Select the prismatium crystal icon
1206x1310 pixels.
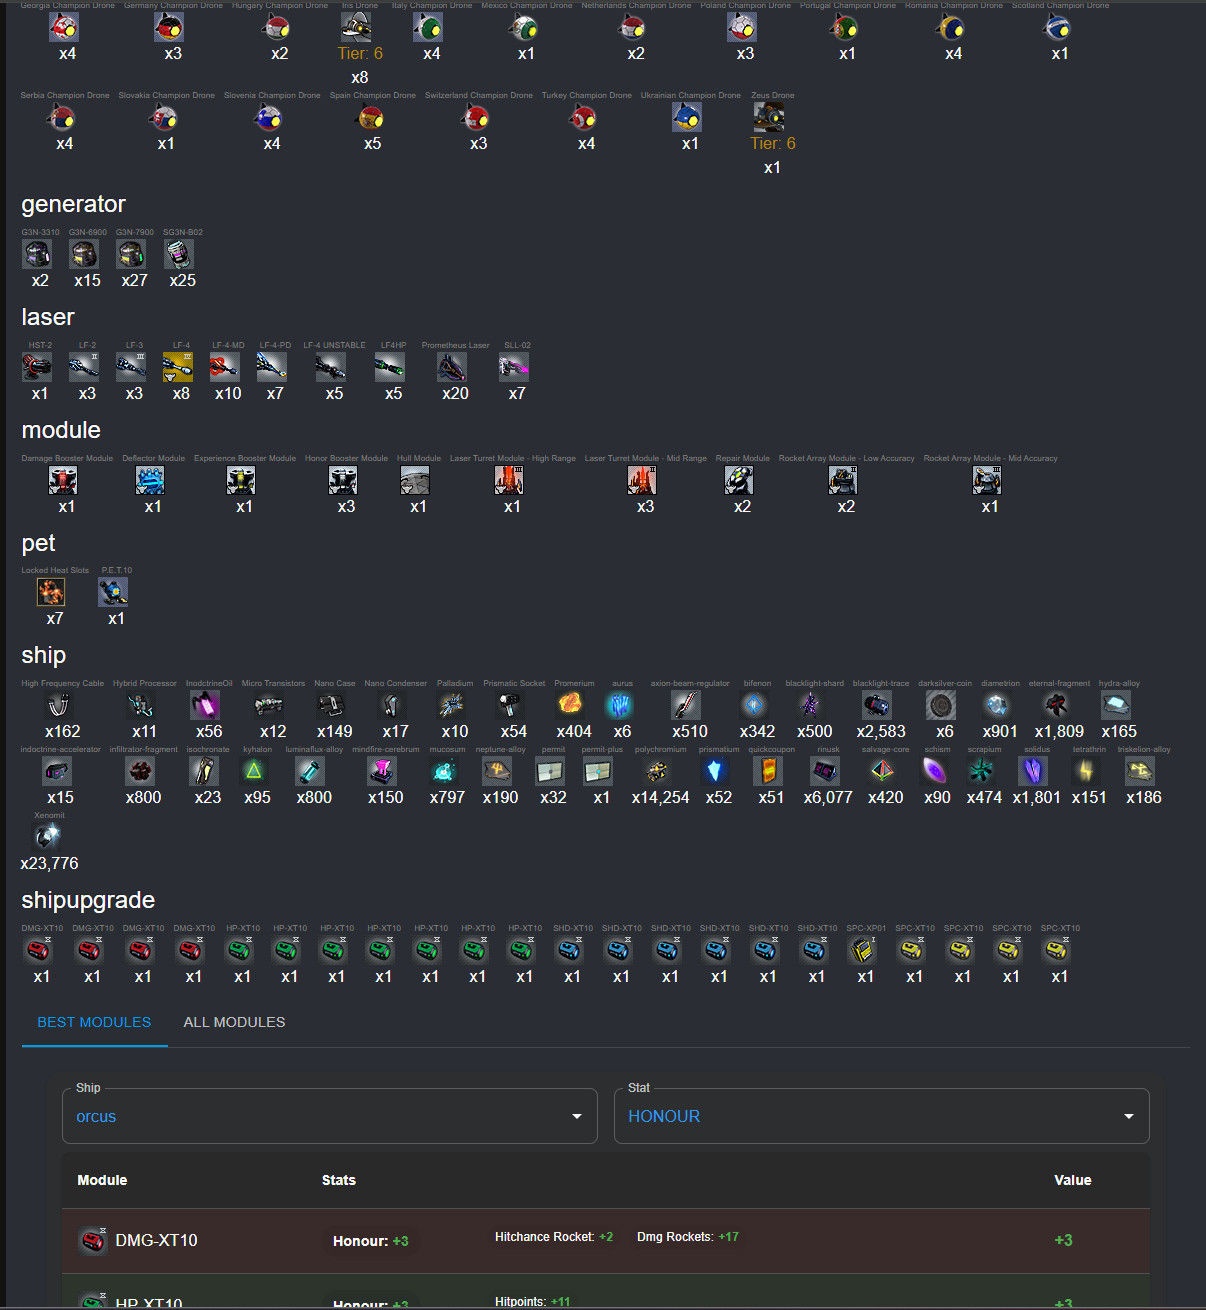(715, 772)
